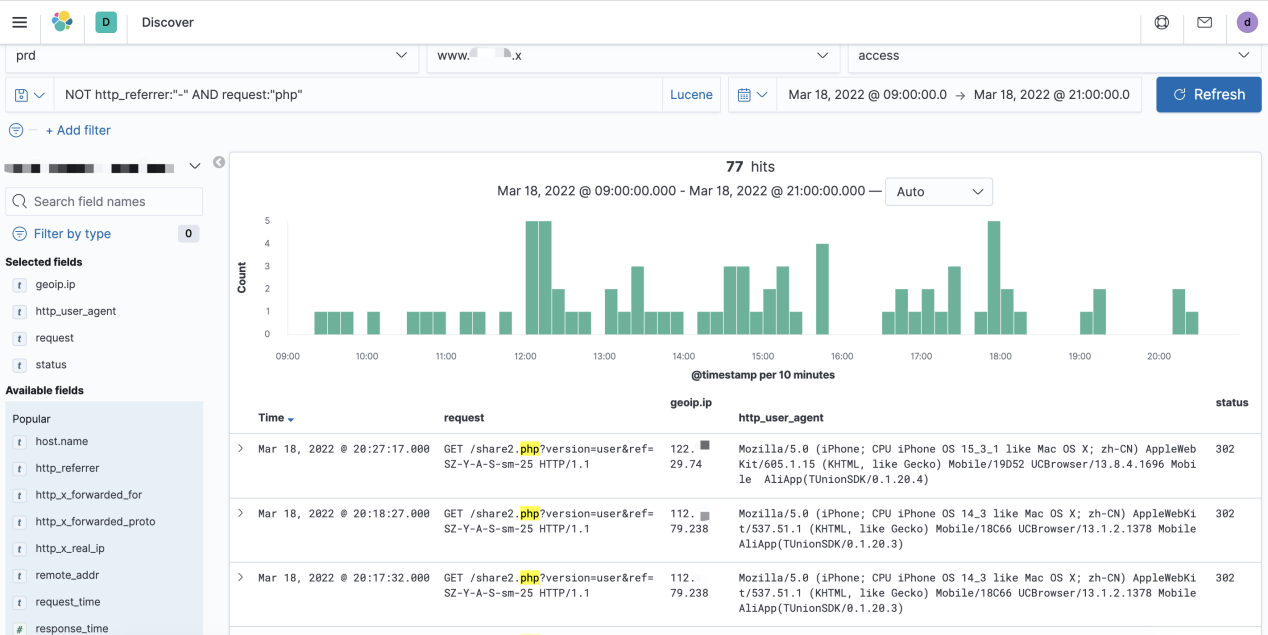Open the calendar quick date menu
Image resolution: width=1268 pixels, height=635 pixels.
click(751, 95)
